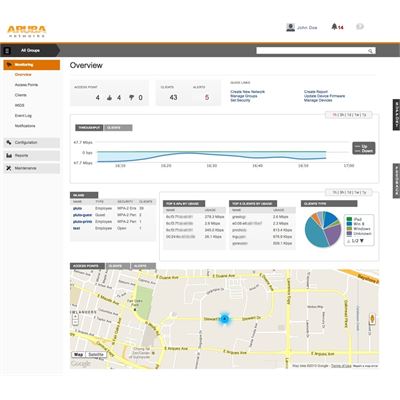Toggle the Down series in chart legend
The height and width of the screenshot is (400, 400).
point(364,151)
